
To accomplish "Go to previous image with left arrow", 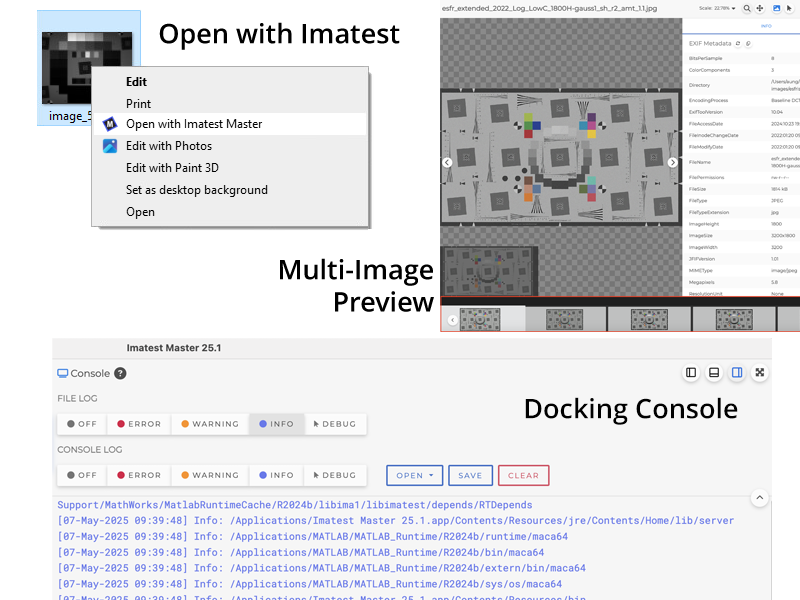I will click(x=447, y=162).
